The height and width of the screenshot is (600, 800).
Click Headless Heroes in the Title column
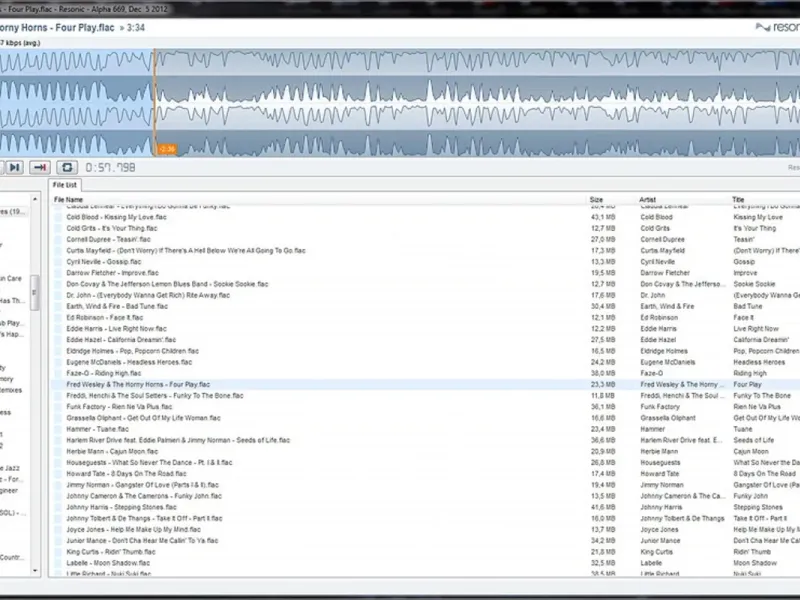[759, 362]
